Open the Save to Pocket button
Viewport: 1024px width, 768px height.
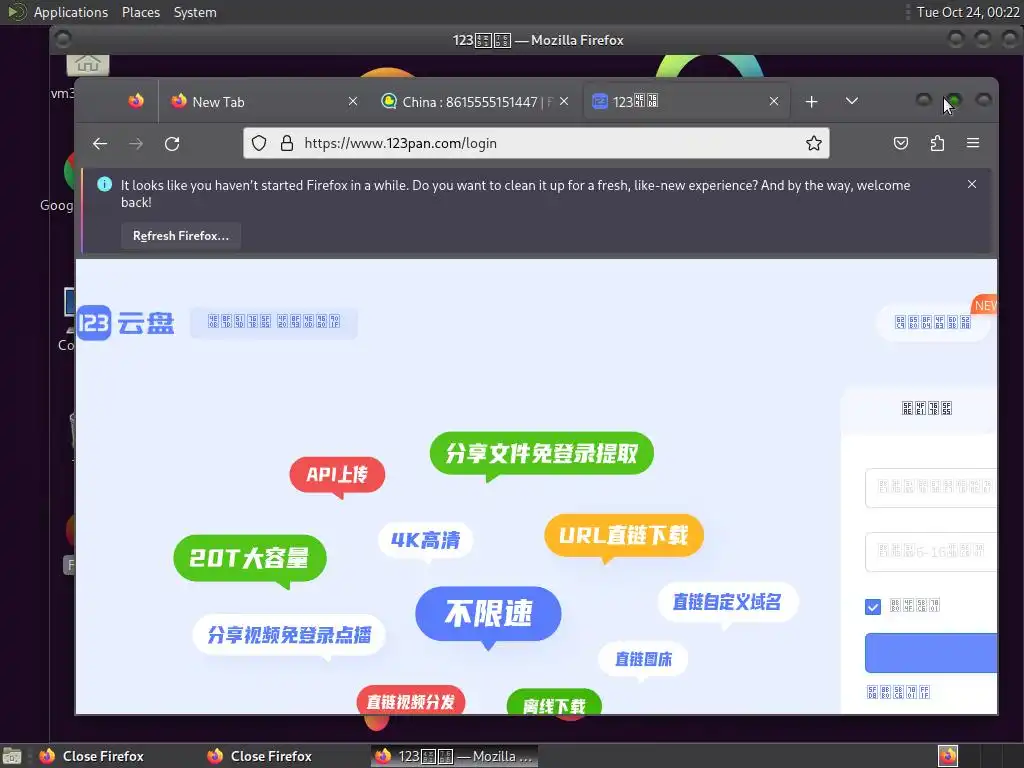click(901, 143)
